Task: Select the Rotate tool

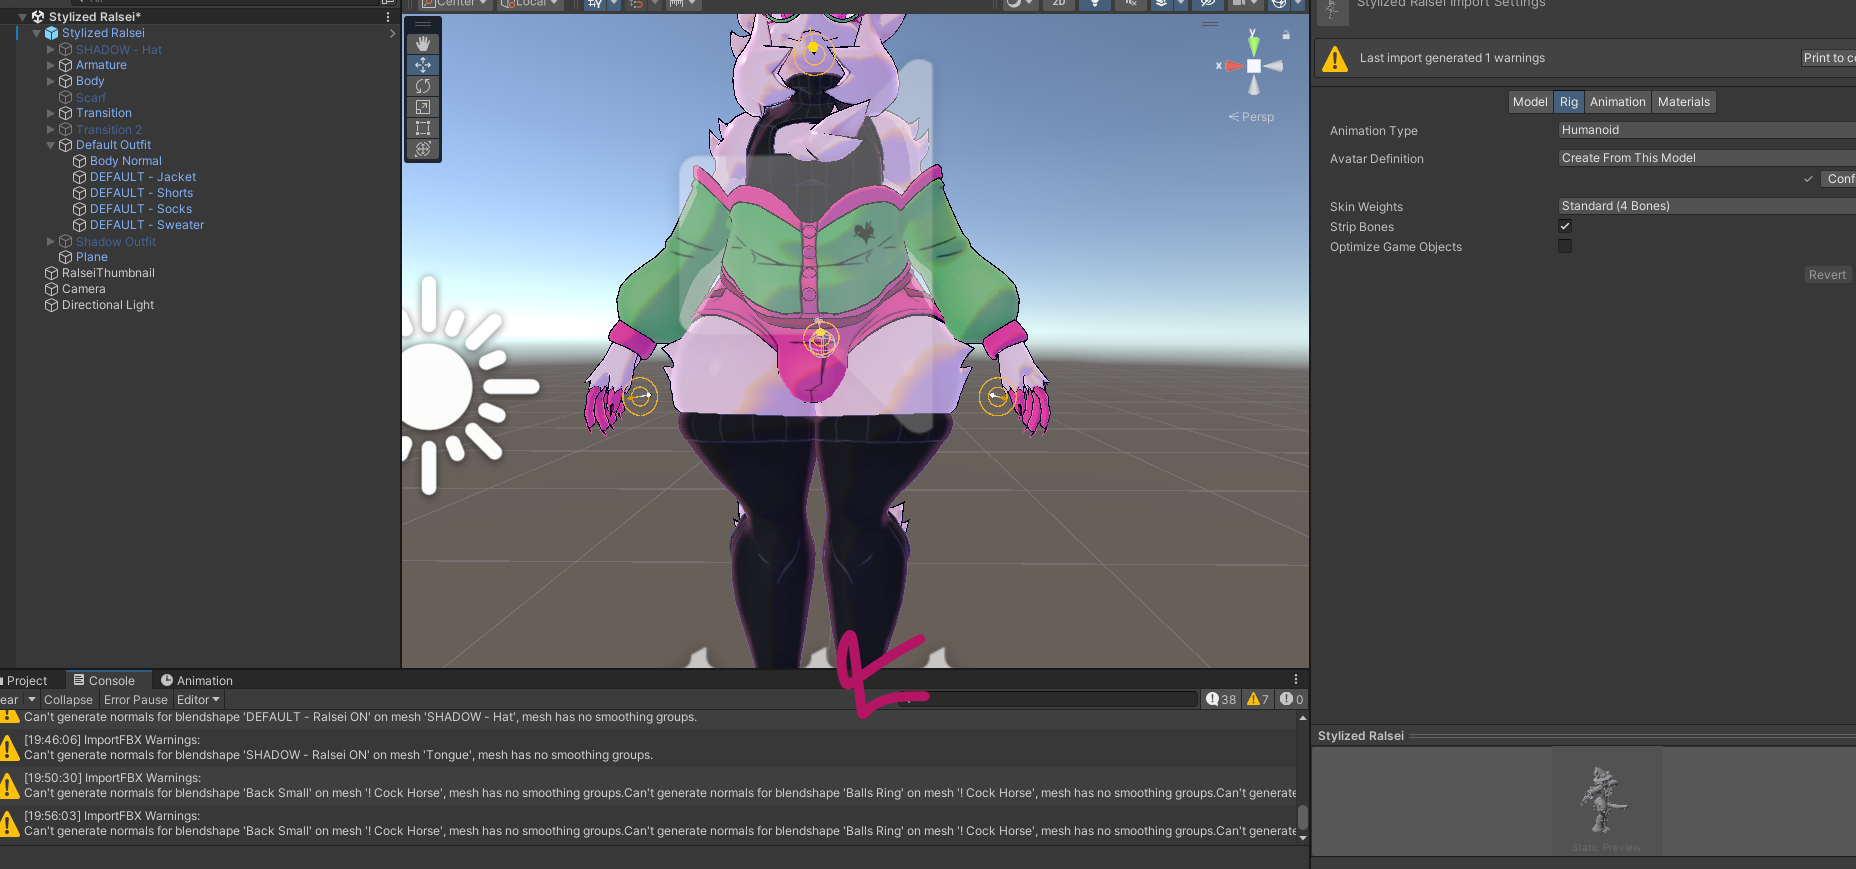Action: click(423, 86)
